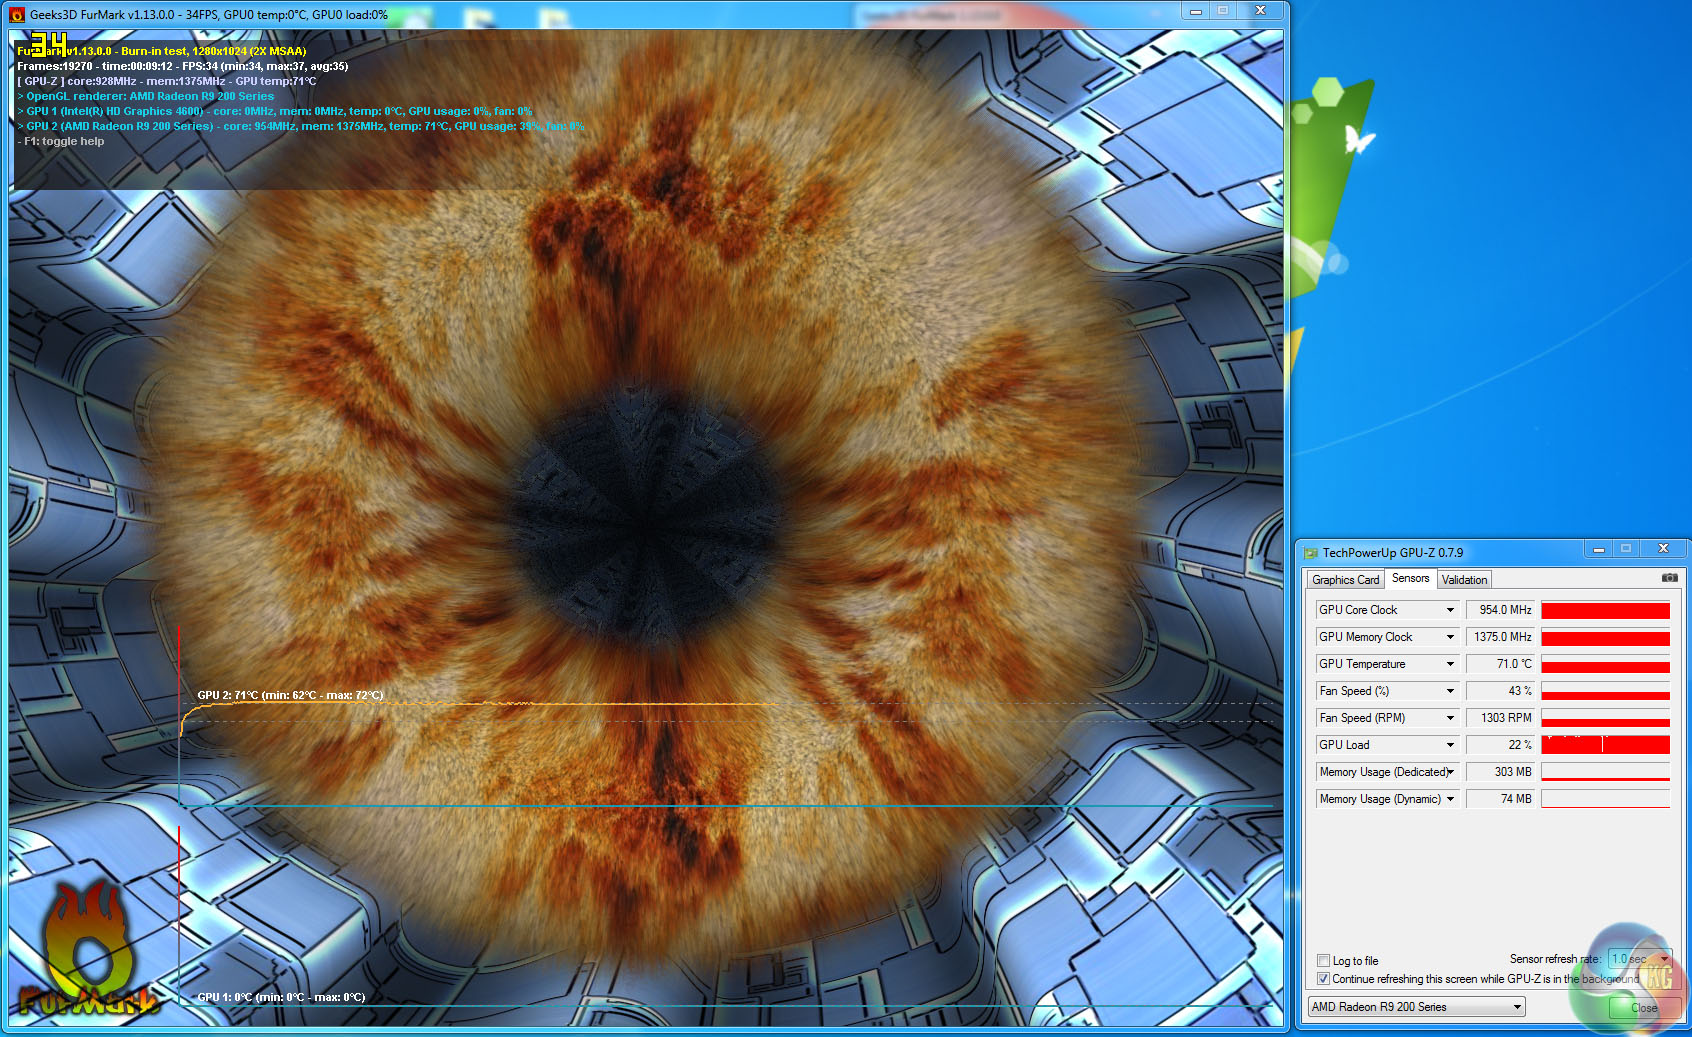
Task: Click the 71.0 °C temperature value
Action: tap(1500, 664)
